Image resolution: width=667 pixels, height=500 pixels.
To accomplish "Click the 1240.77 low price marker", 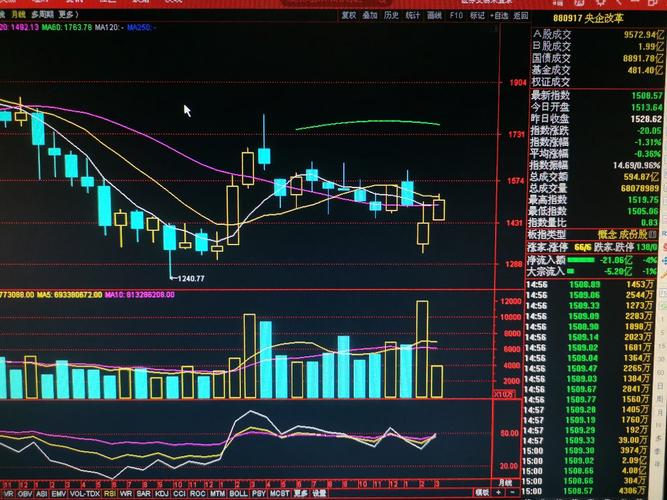I will pyautogui.click(x=188, y=278).
